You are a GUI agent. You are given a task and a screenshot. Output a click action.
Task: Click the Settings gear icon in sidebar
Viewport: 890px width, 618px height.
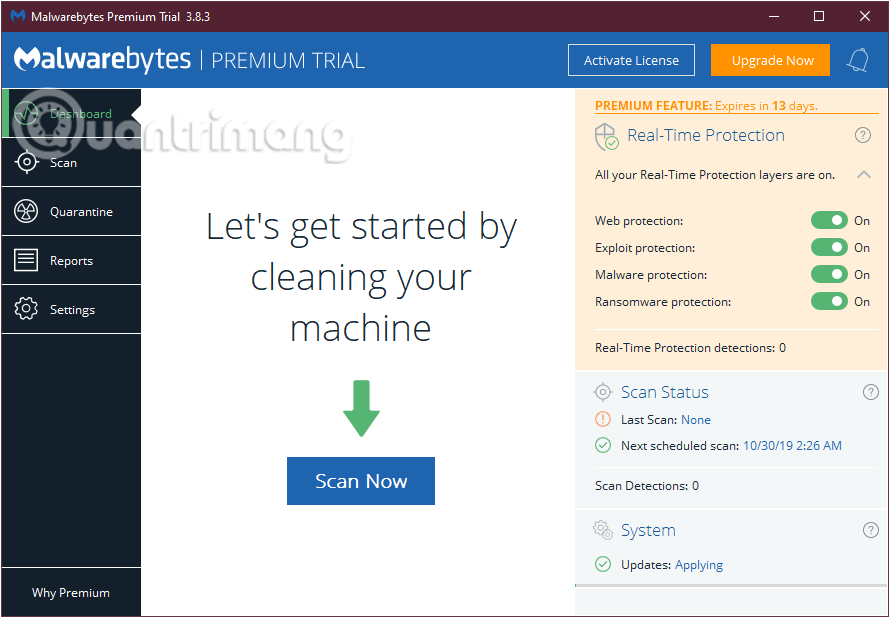(x=26, y=309)
